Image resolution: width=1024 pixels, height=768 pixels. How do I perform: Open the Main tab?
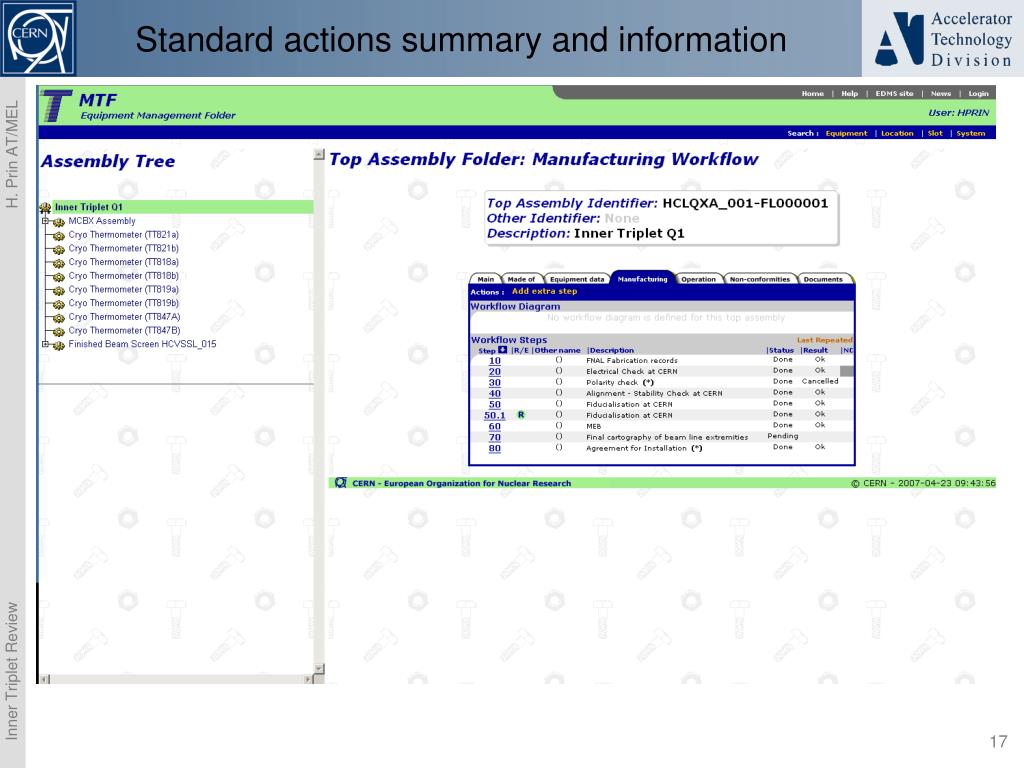485,279
